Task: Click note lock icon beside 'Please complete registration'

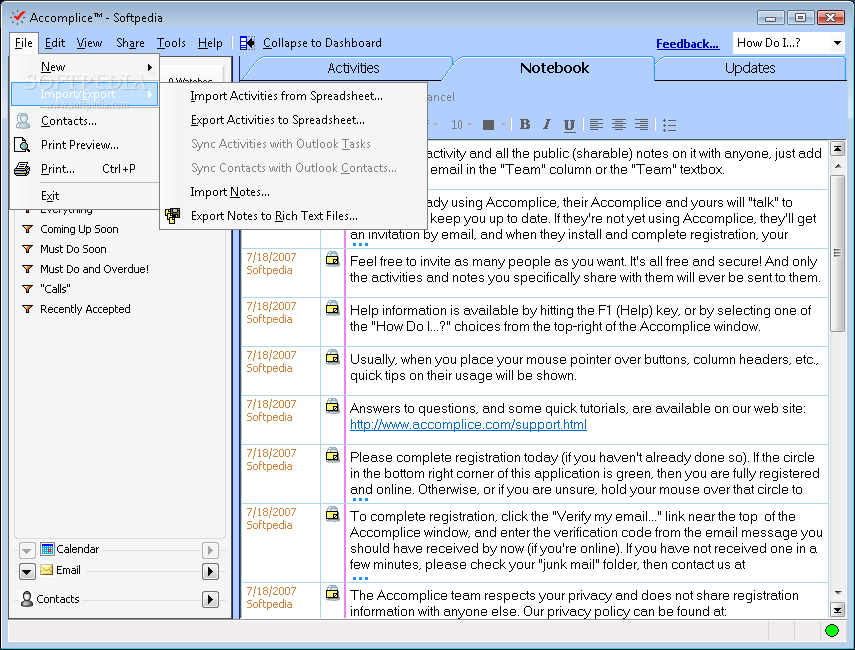Action: point(332,455)
